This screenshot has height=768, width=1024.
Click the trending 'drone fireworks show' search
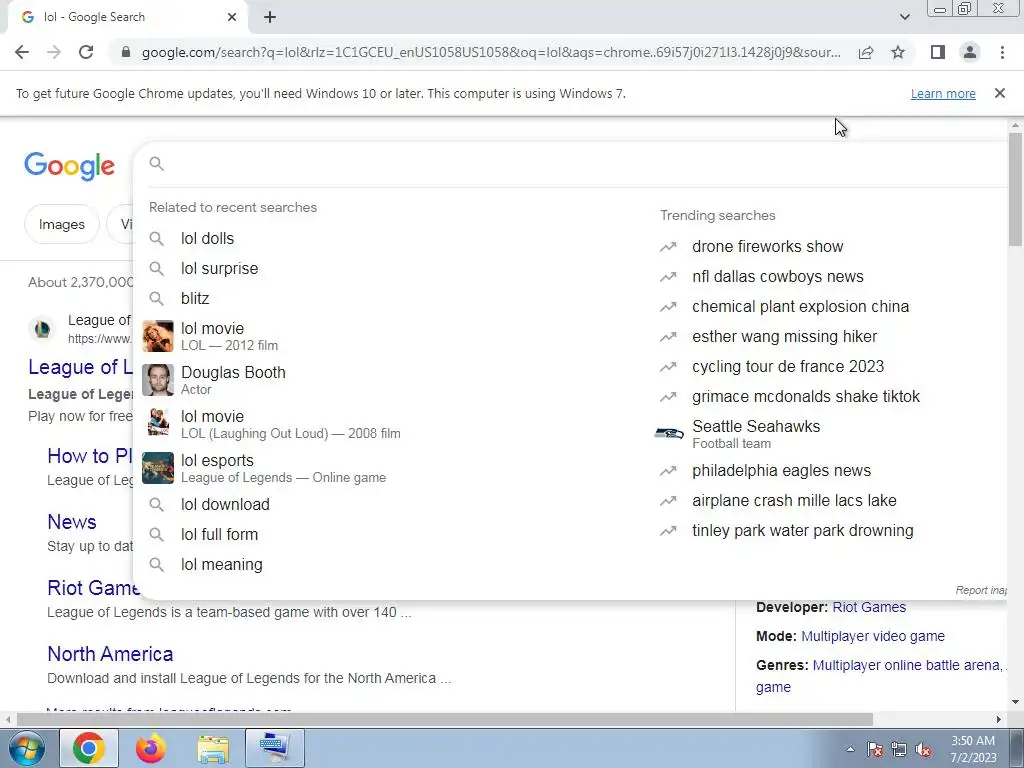pos(767,246)
